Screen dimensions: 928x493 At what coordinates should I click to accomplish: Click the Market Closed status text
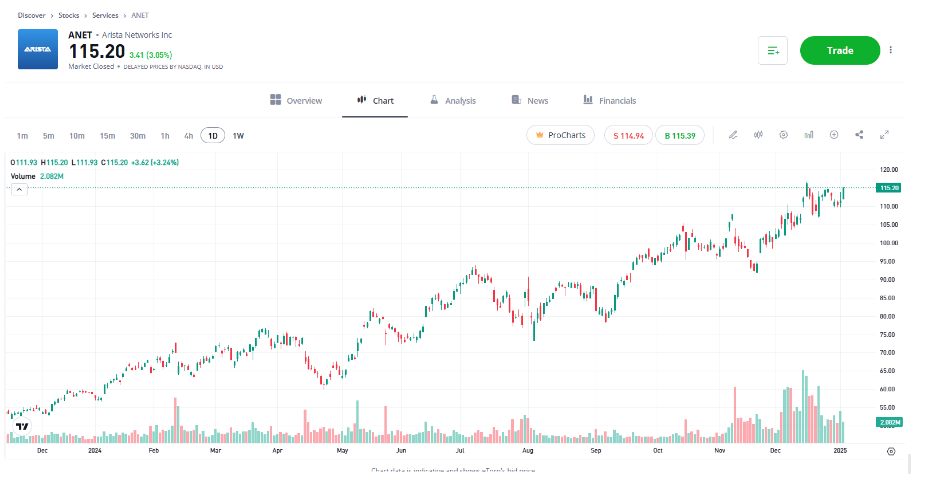coord(91,66)
